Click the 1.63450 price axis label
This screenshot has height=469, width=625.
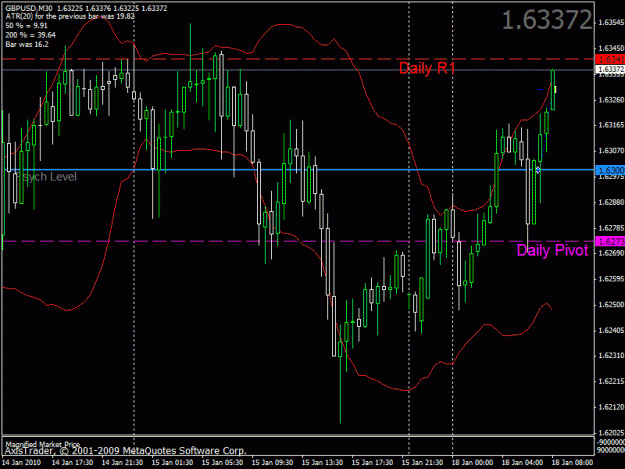point(611,48)
